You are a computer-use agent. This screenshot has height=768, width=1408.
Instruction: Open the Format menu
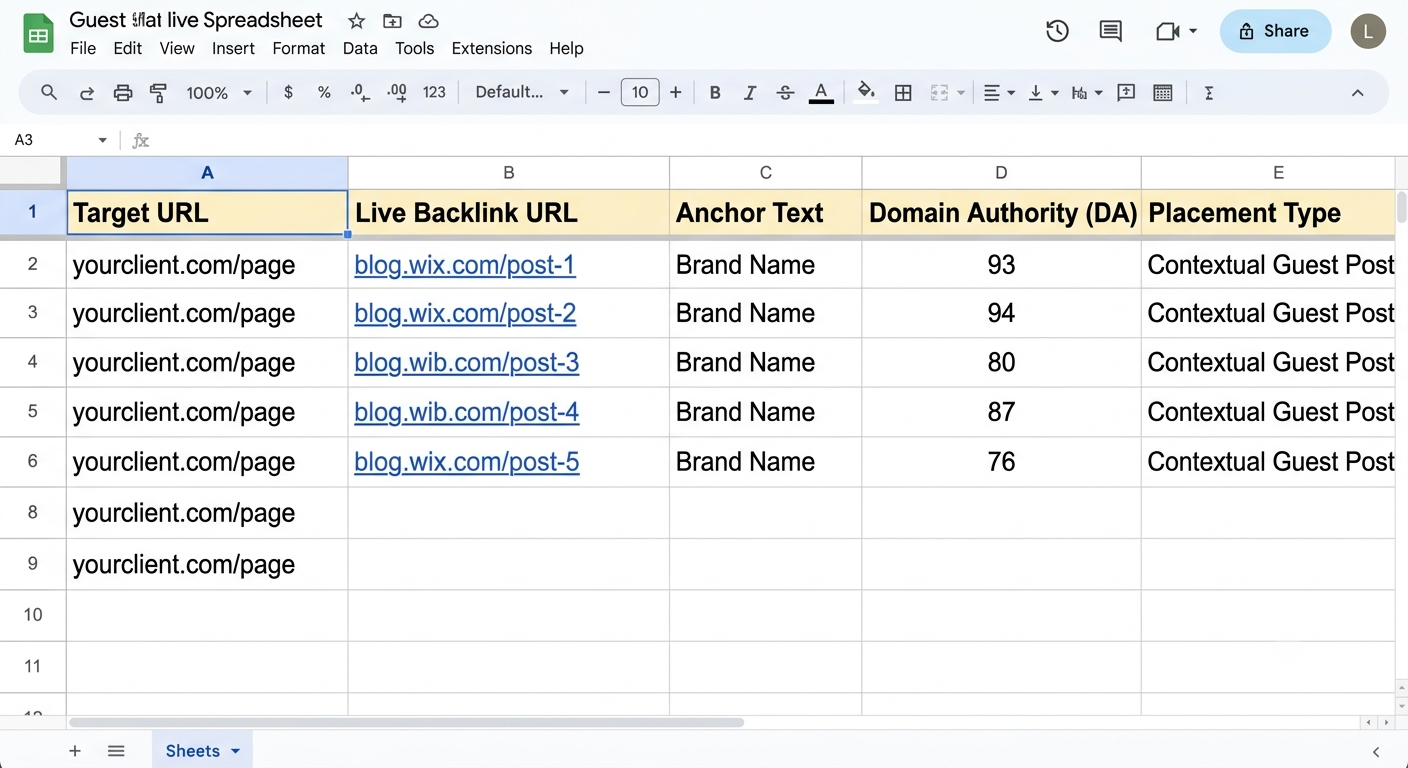tap(298, 48)
